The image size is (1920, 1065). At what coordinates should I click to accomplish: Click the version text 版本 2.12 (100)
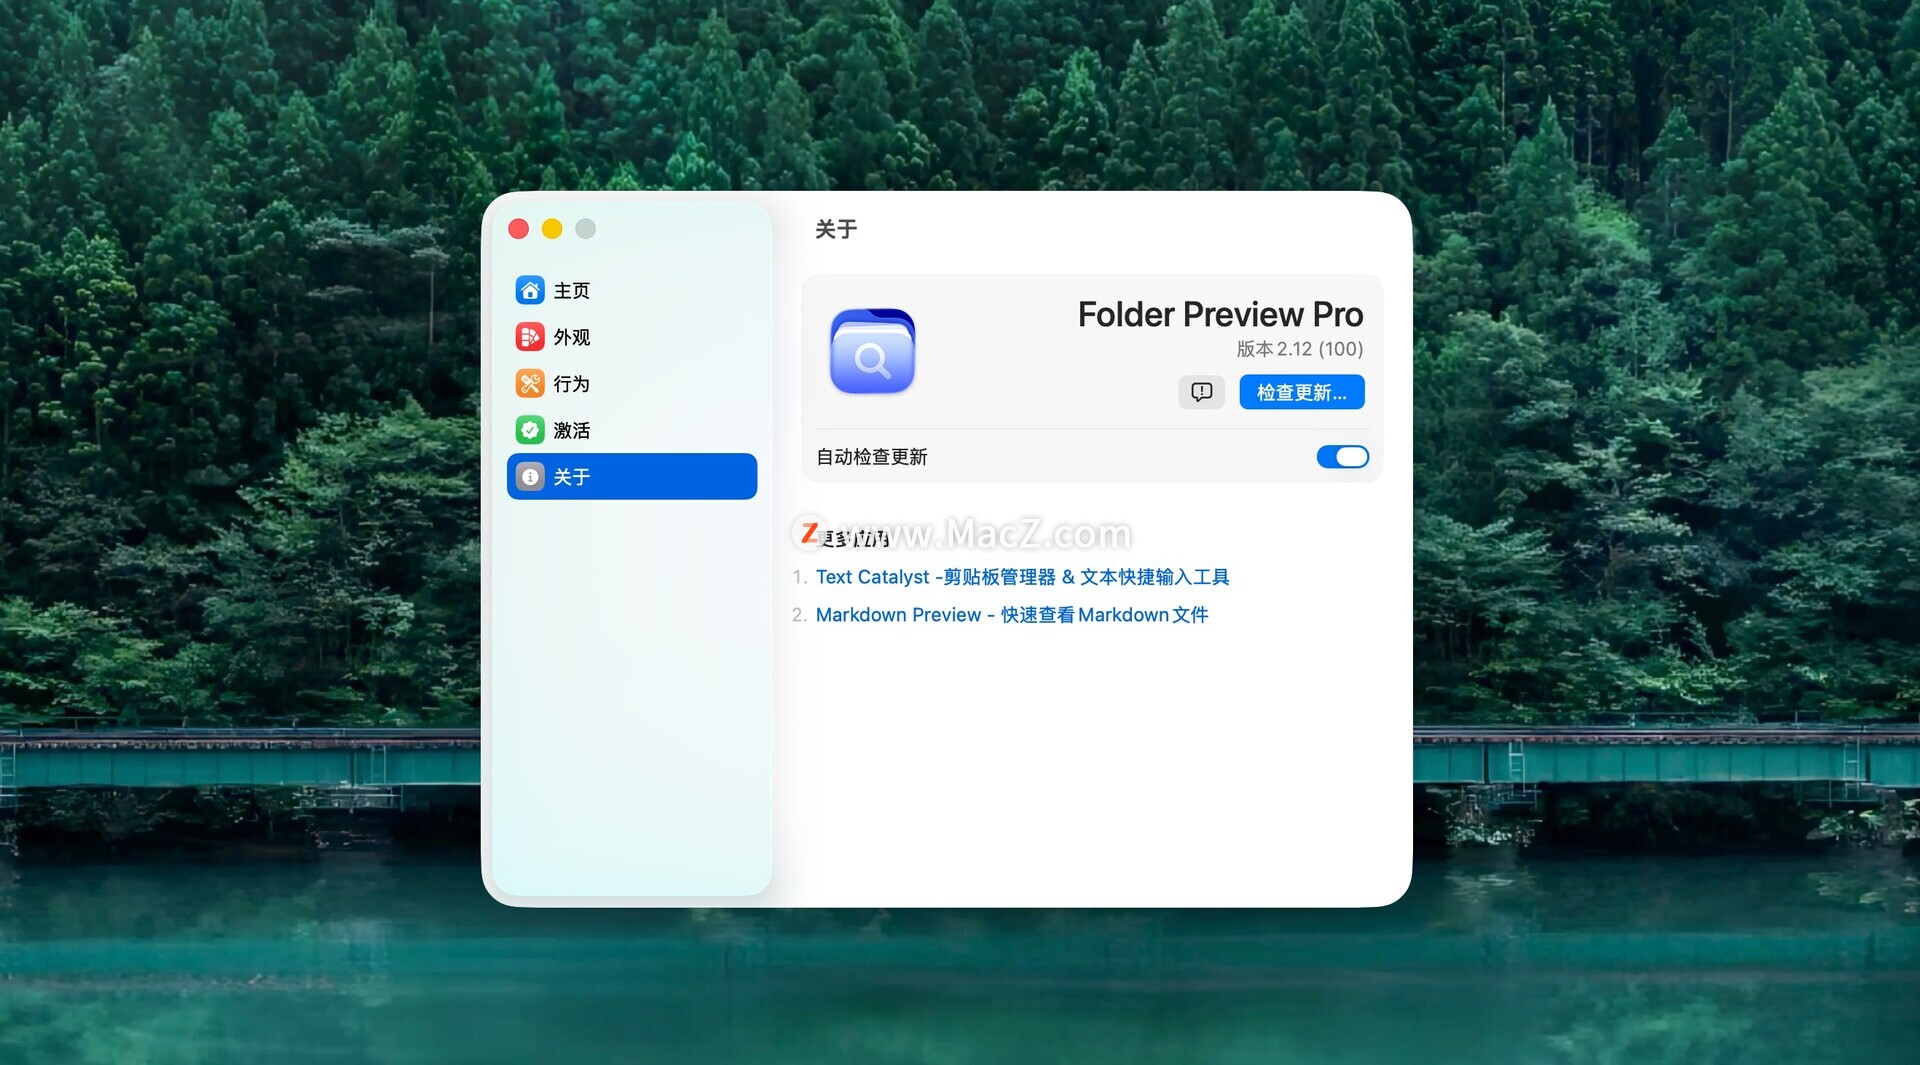1300,349
